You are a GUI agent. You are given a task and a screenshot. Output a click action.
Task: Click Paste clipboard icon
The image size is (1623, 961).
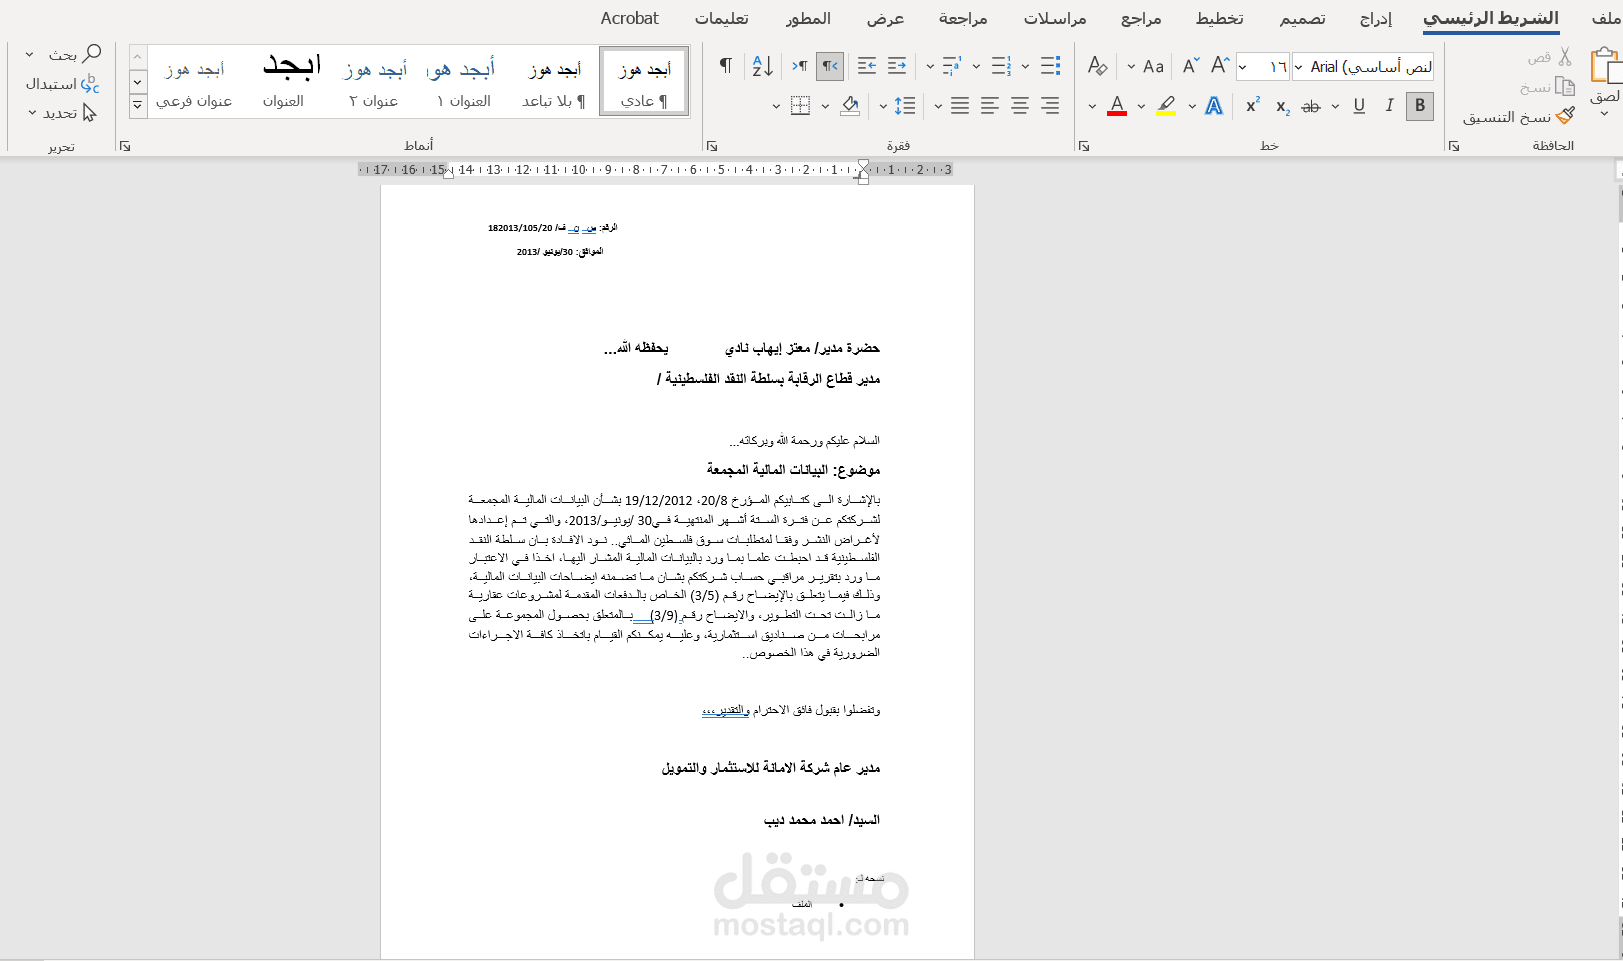click(1606, 67)
